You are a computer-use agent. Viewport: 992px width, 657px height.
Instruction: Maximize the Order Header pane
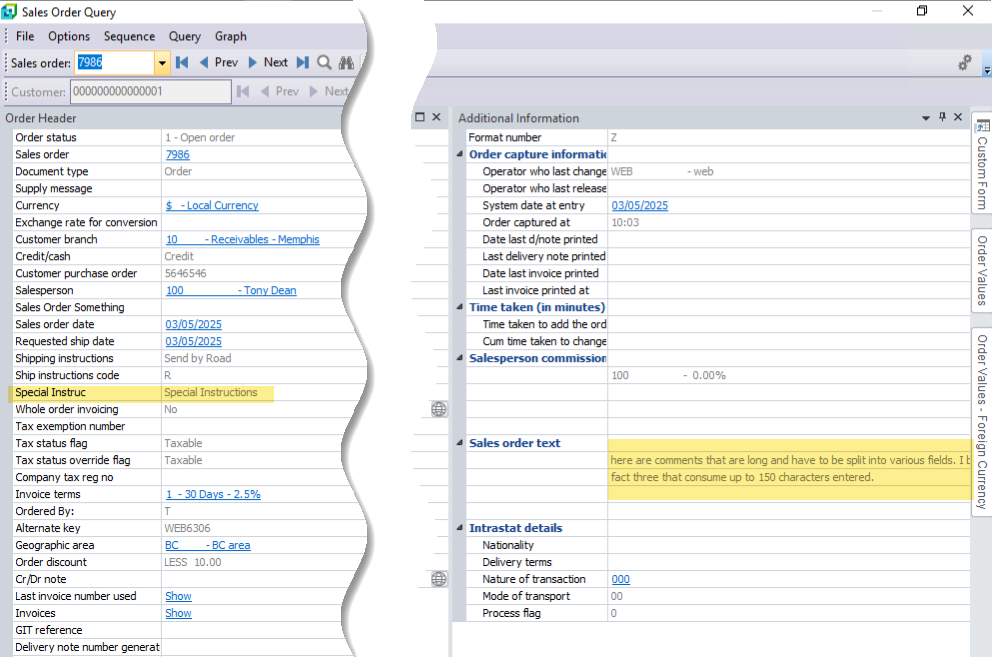[419, 117]
